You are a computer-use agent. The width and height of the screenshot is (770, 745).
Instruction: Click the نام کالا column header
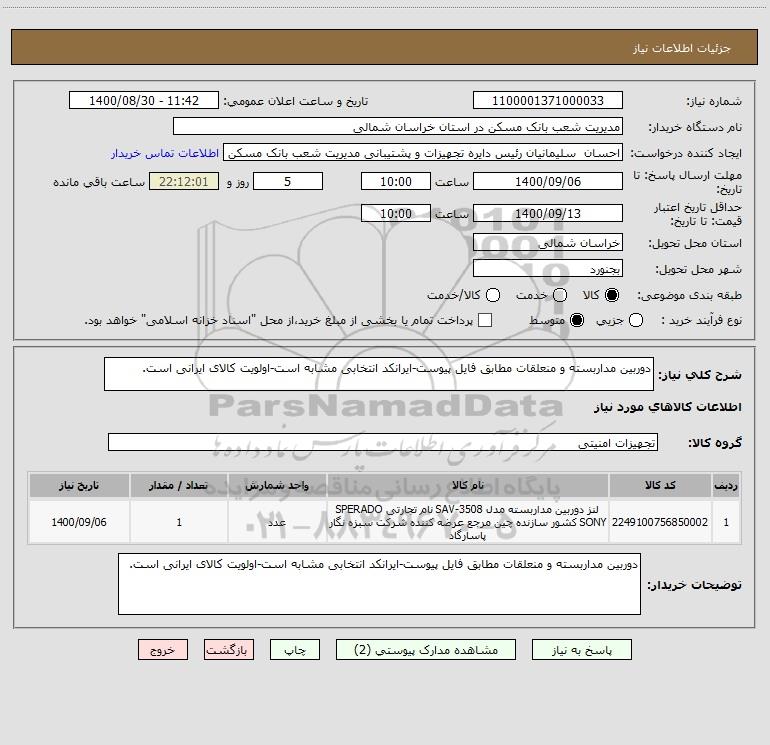tap(468, 486)
